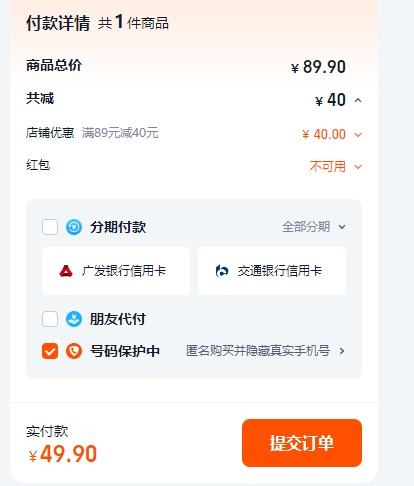This screenshot has height=486, width=414.
Task: Submit order with 提交订单 button
Action: tap(302, 443)
